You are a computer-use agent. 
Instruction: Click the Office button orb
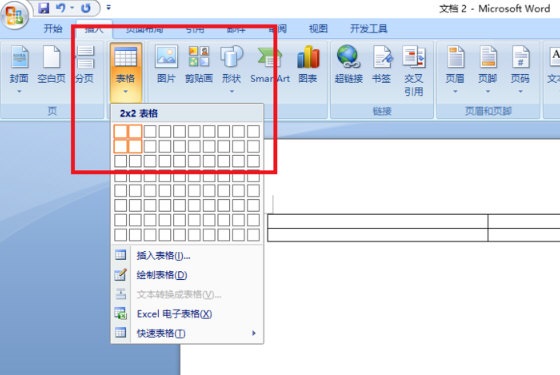pos(14,15)
